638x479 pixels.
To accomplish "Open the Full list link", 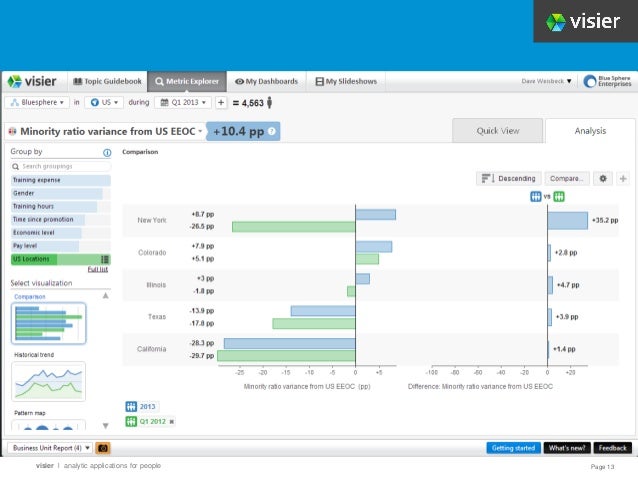I will point(98,269).
